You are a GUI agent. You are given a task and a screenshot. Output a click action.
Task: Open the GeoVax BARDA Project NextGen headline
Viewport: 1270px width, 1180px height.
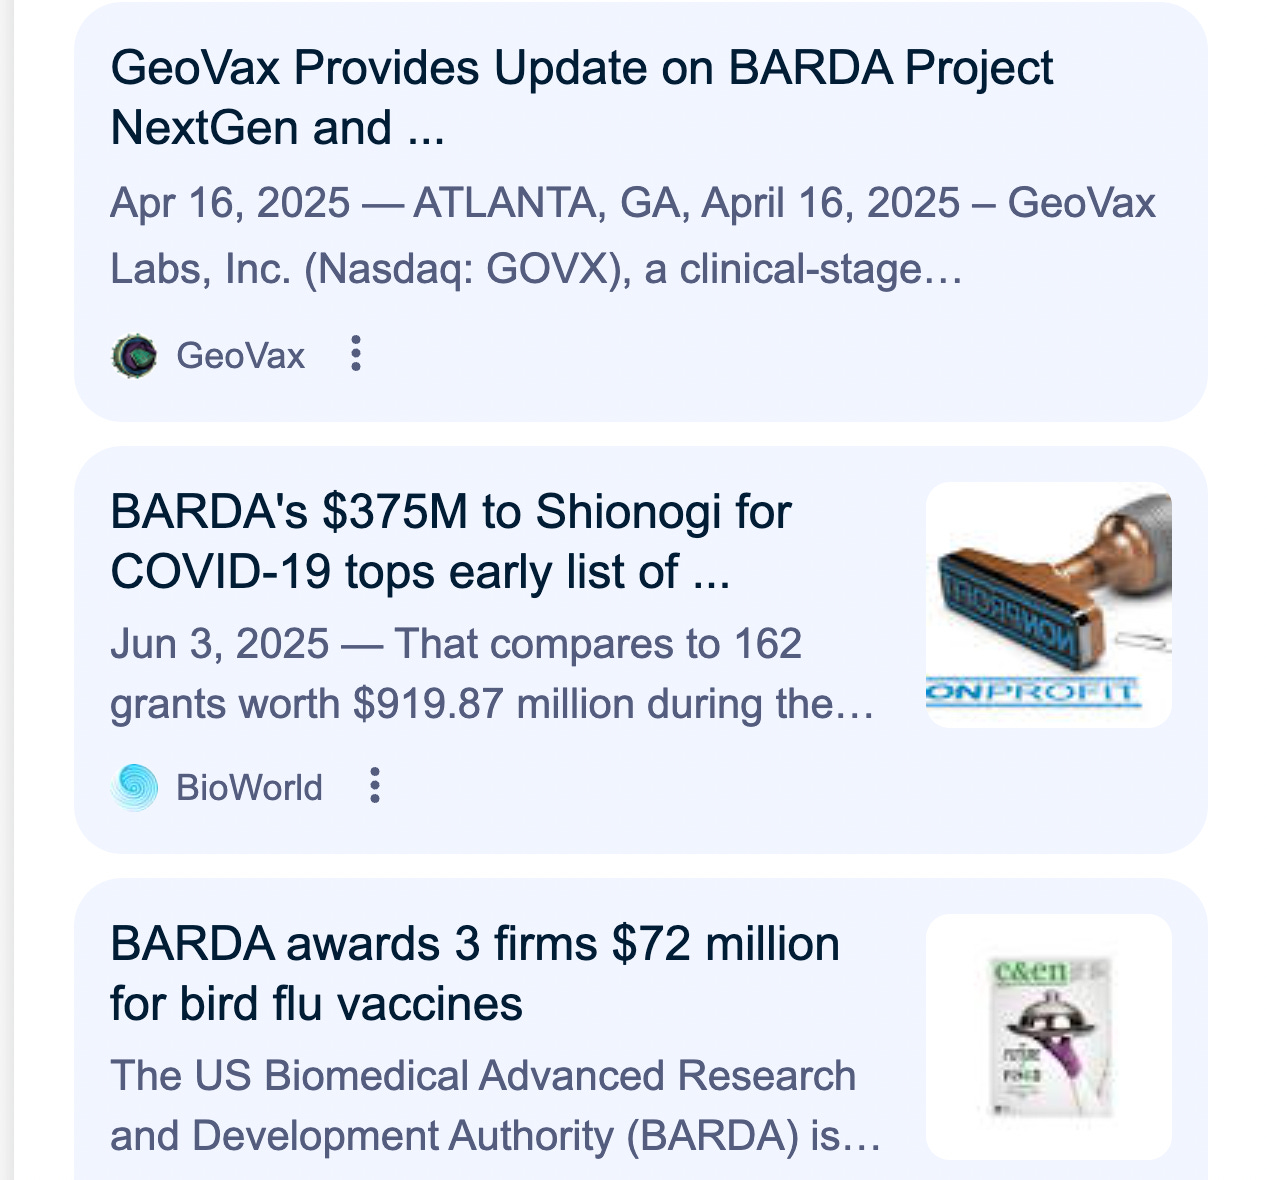pyautogui.click(x=581, y=98)
